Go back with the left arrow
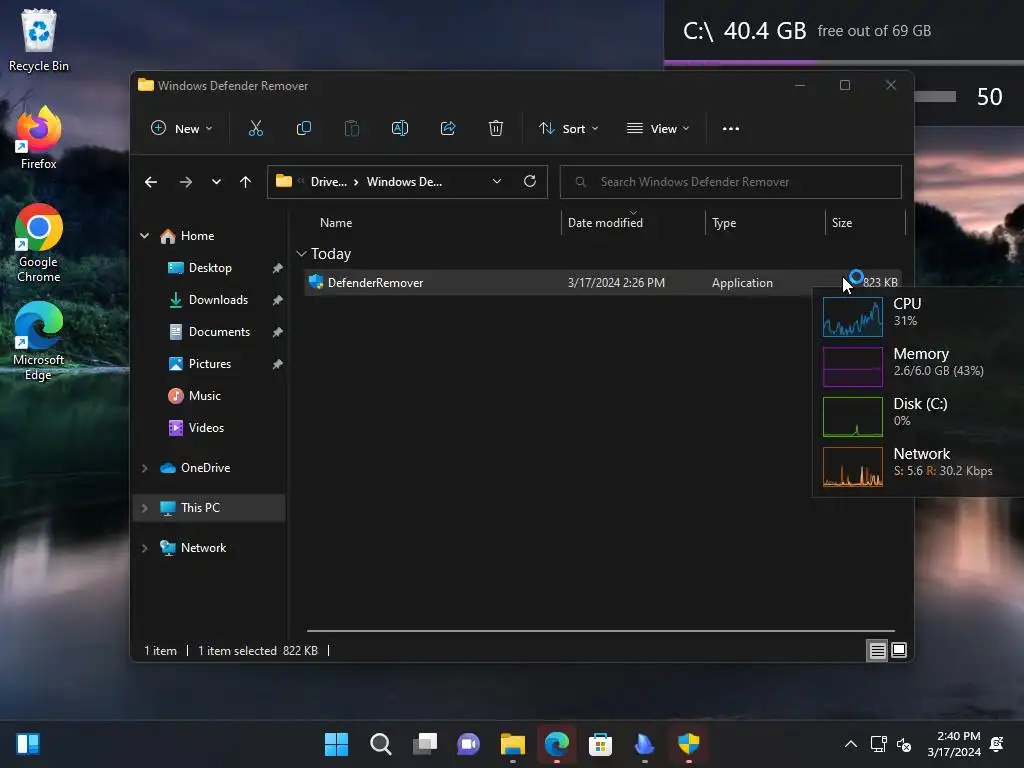1024x768 pixels. (151, 182)
